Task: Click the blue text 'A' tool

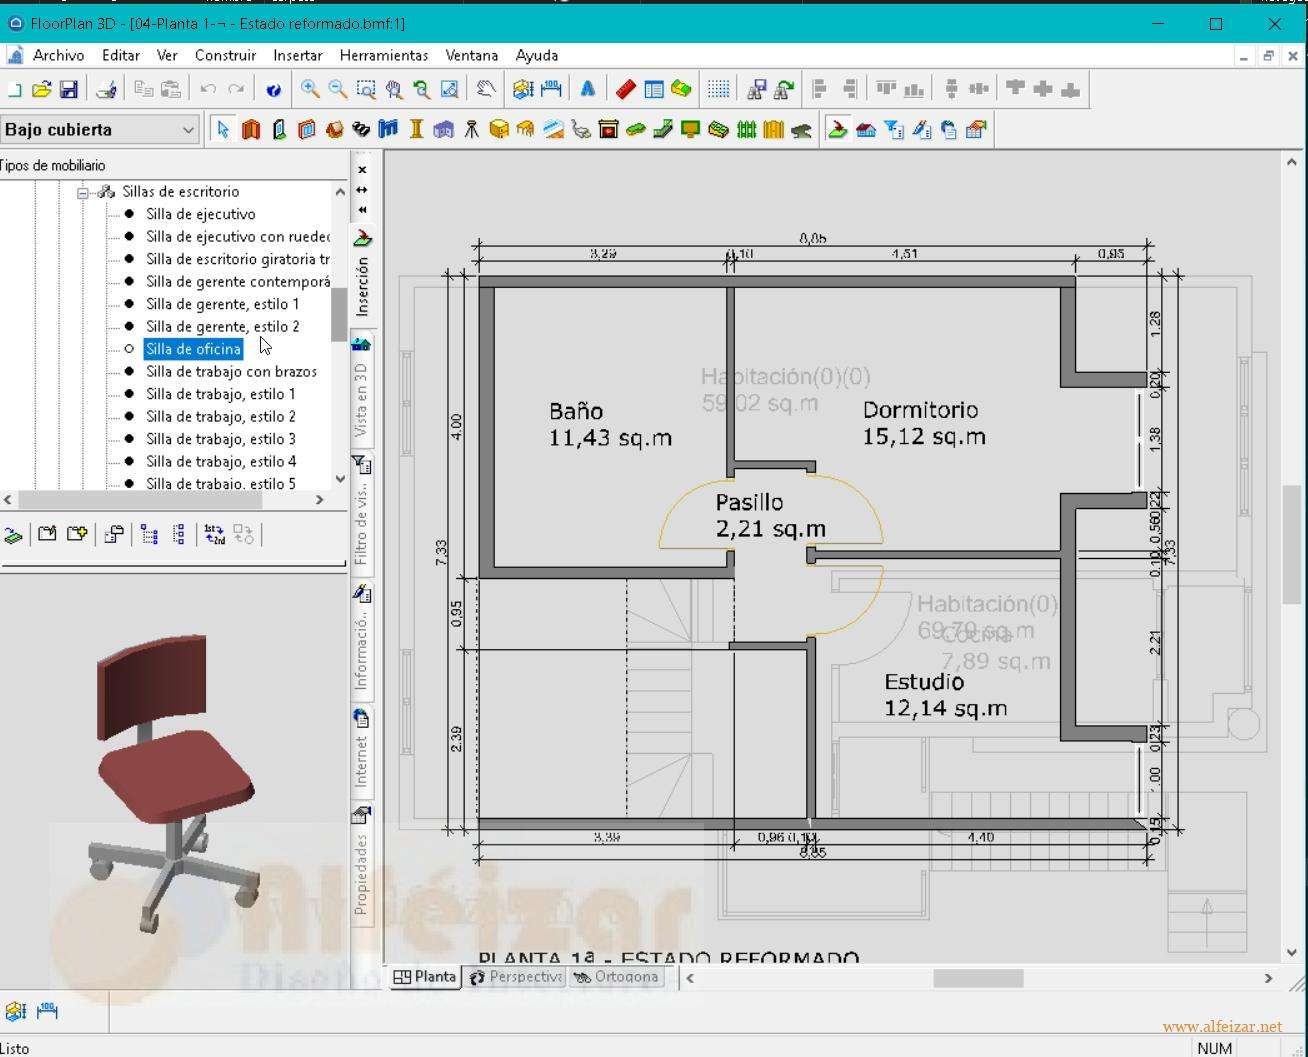Action: click(588, 89)
